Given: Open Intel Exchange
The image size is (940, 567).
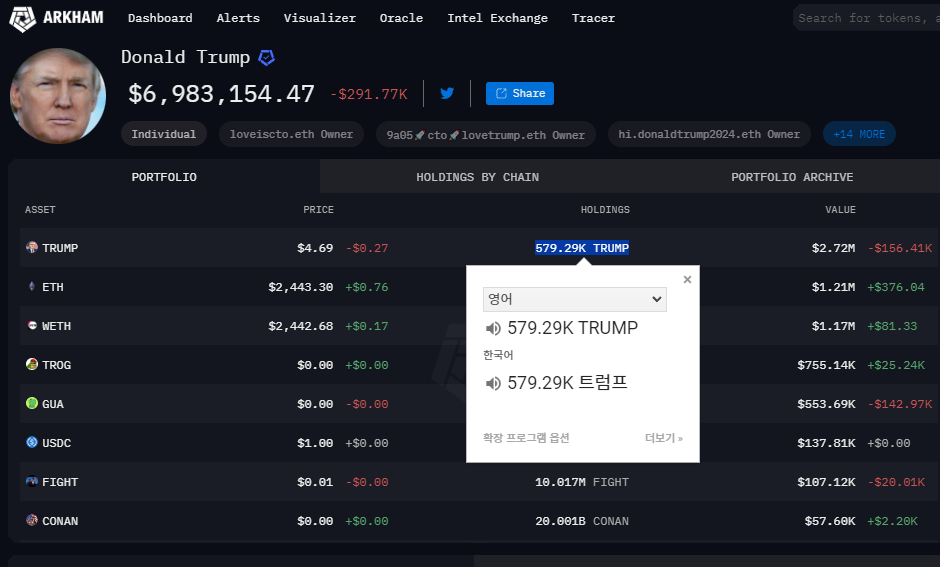Looking at the screenshot, I should coord(498,18).
